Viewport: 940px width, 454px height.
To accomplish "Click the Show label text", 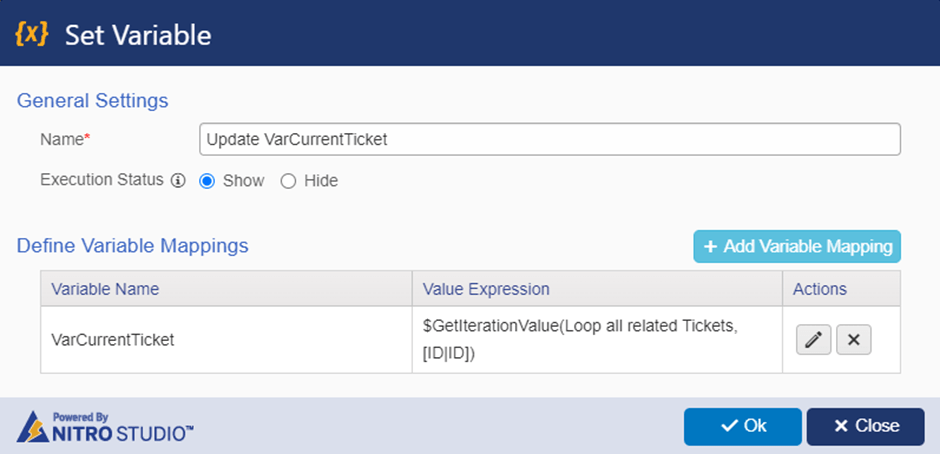I will coord(243,181).
